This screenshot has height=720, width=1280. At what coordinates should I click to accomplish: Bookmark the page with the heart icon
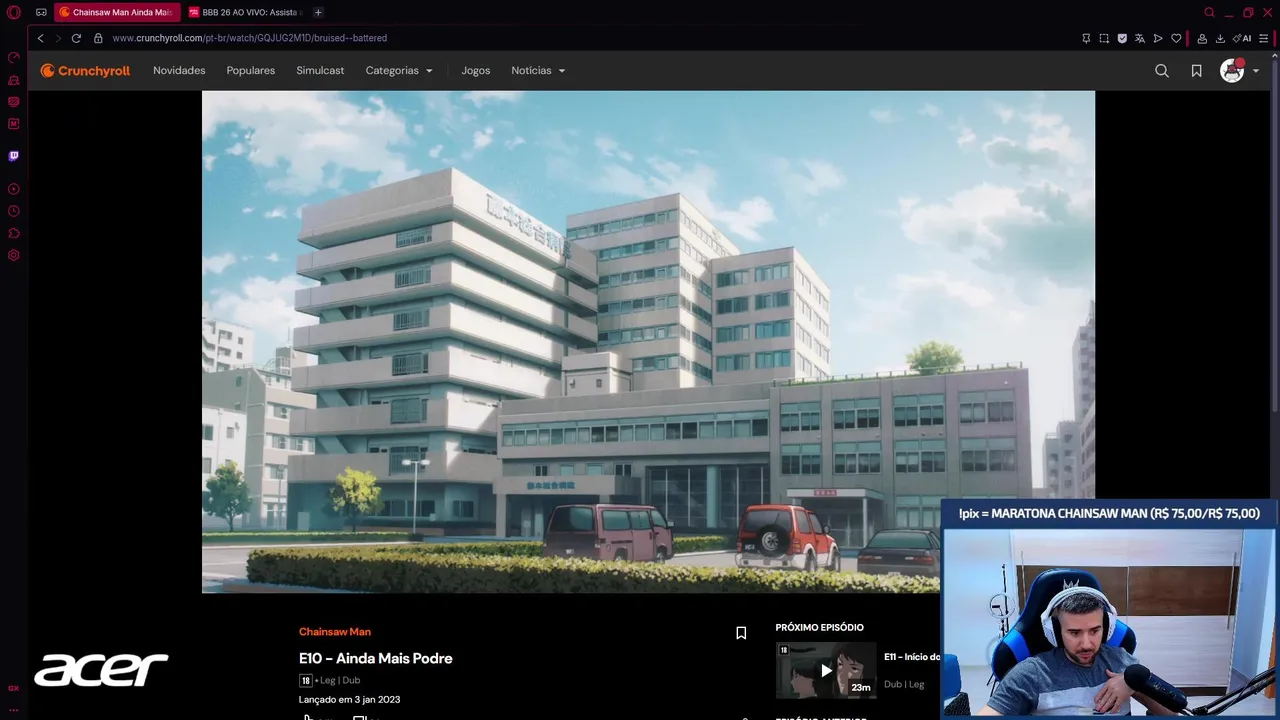1176,38
